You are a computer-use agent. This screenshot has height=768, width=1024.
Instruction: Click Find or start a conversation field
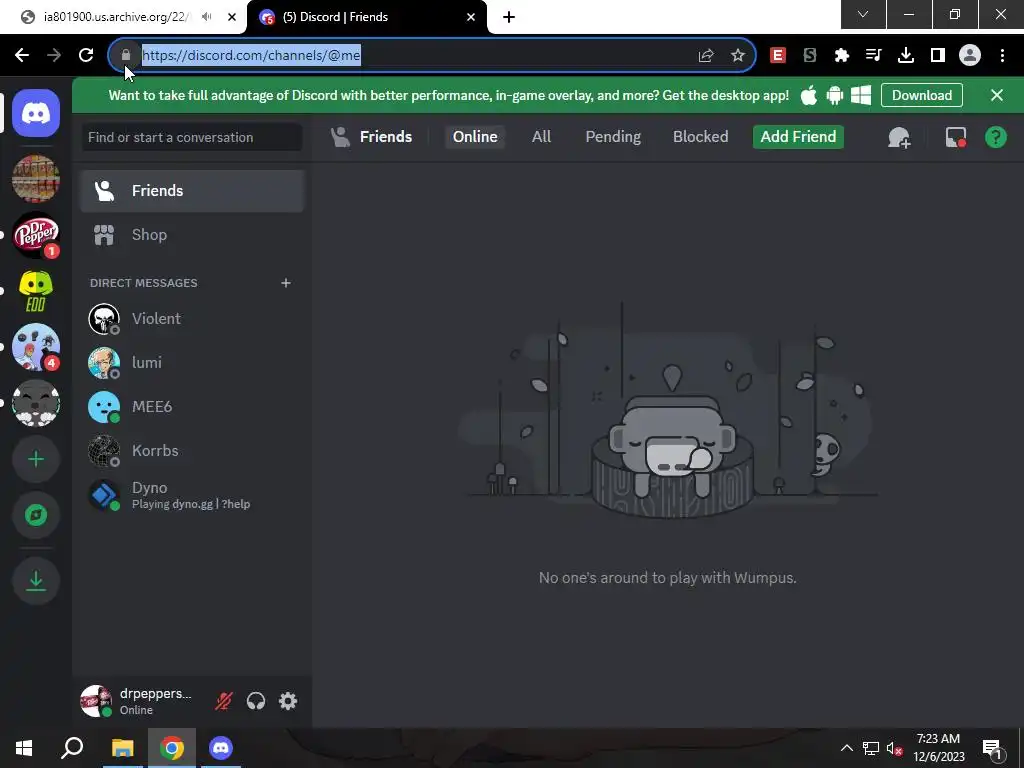192,137
